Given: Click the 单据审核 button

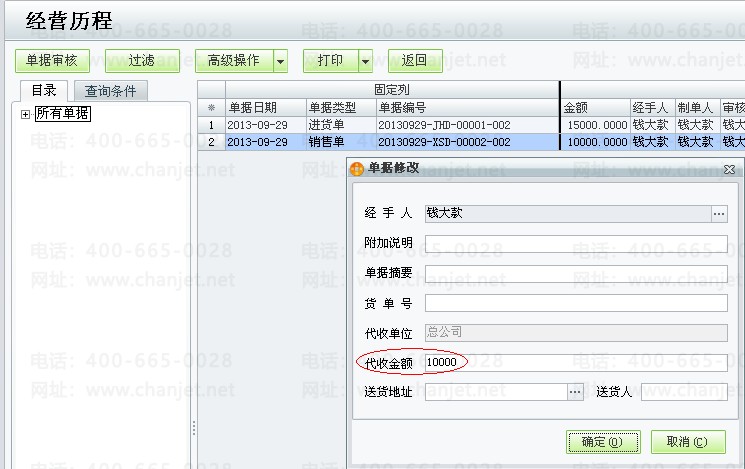Looking at the screenshot, I should tap(52, 61).
